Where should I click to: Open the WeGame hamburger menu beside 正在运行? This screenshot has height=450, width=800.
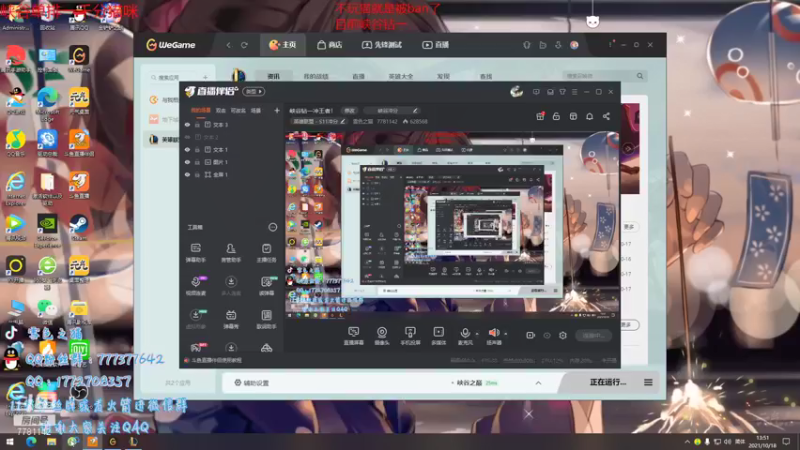pos(648,382)
